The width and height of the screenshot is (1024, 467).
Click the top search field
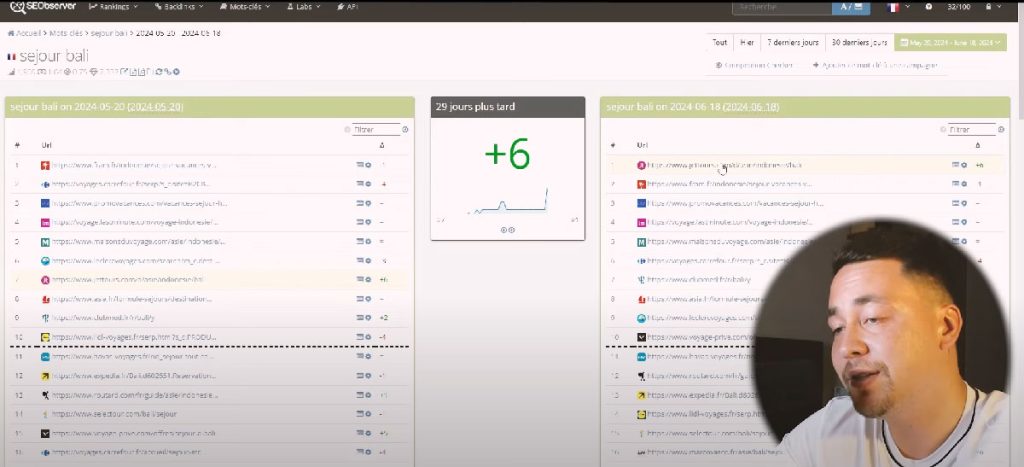[x=781, y=8]
